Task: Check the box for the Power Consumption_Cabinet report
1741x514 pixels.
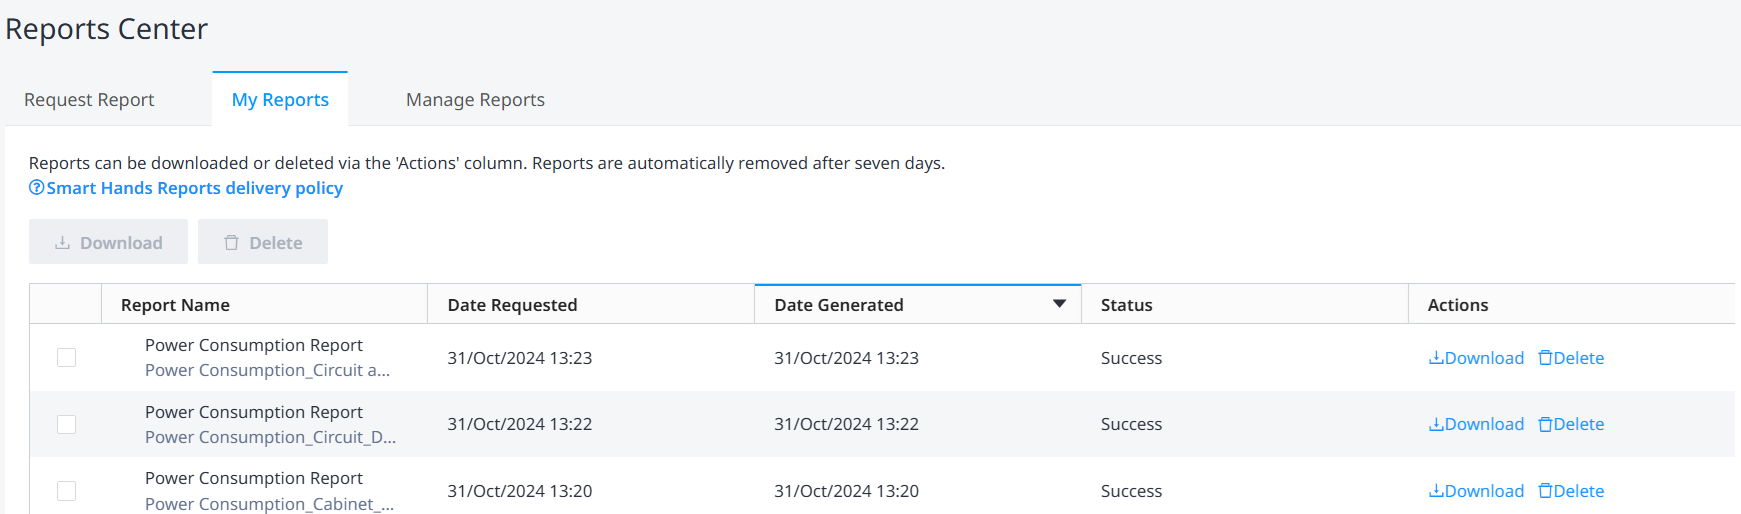Action: pyautogui.click(x=66, y=491)
